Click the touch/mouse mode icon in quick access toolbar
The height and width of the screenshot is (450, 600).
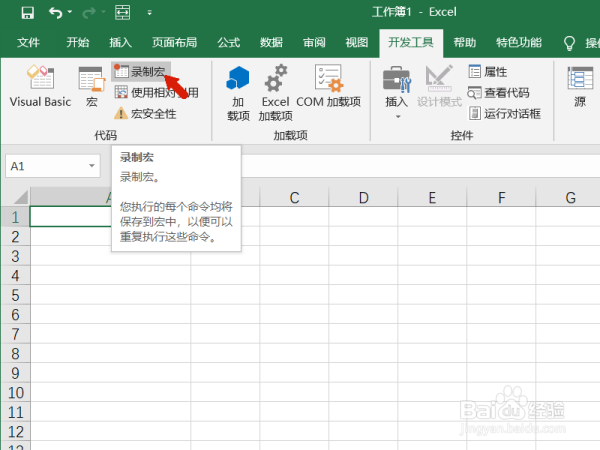(122, 13)
